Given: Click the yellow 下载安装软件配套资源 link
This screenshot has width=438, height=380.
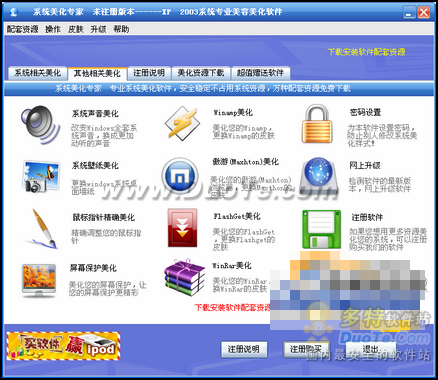Looking at the screenshot, I should tap(366, 52).
